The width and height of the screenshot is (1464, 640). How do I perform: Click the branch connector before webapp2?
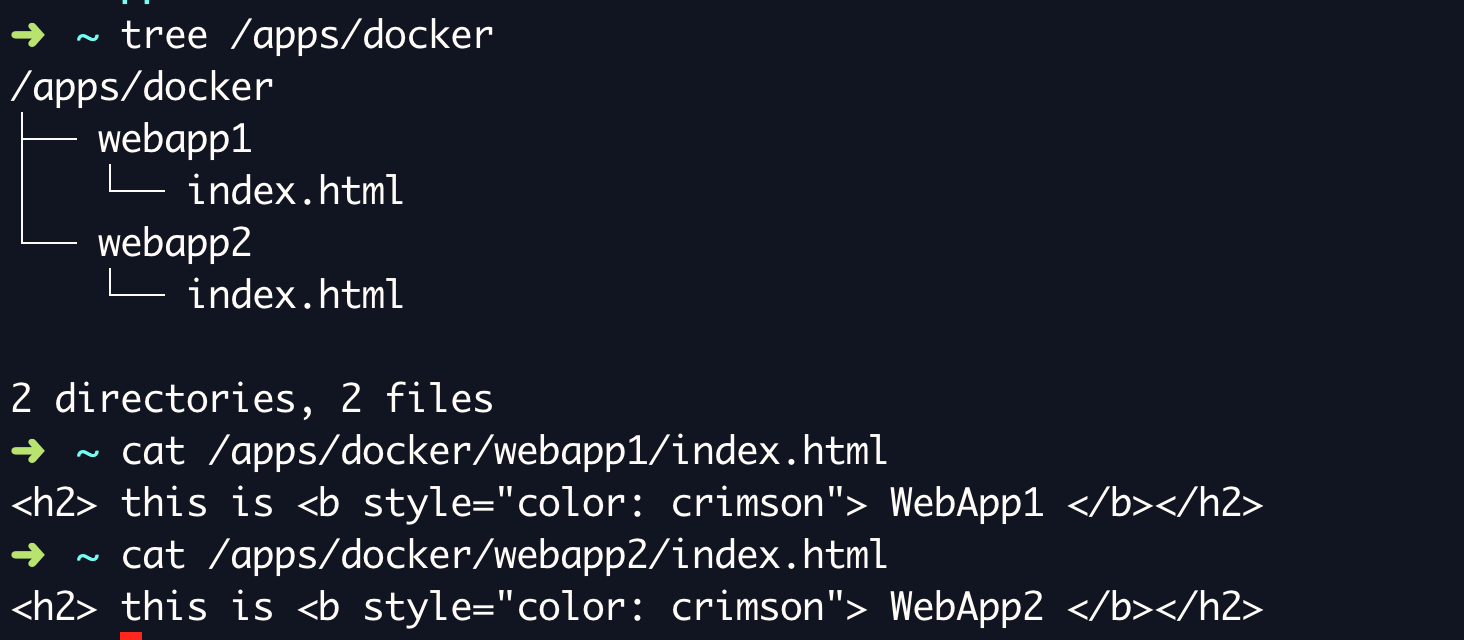pyautogui.click(x=48, y=230)
